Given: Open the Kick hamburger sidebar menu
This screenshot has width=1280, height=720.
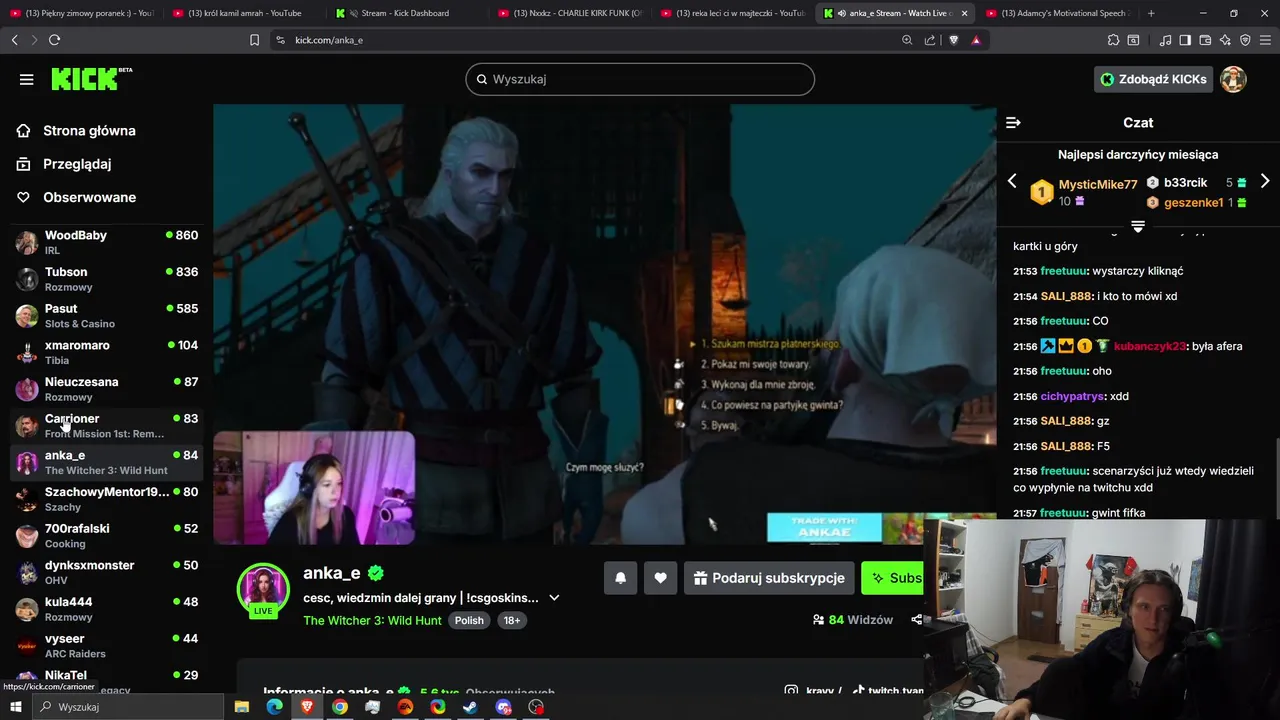Looking at the screenshot, I should [x=26, y=79].
